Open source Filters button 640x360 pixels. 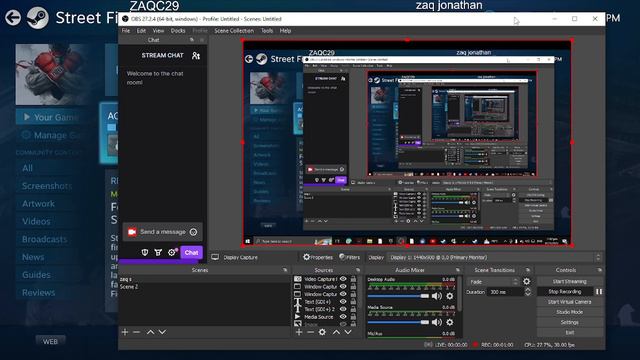tap(349, 257)
